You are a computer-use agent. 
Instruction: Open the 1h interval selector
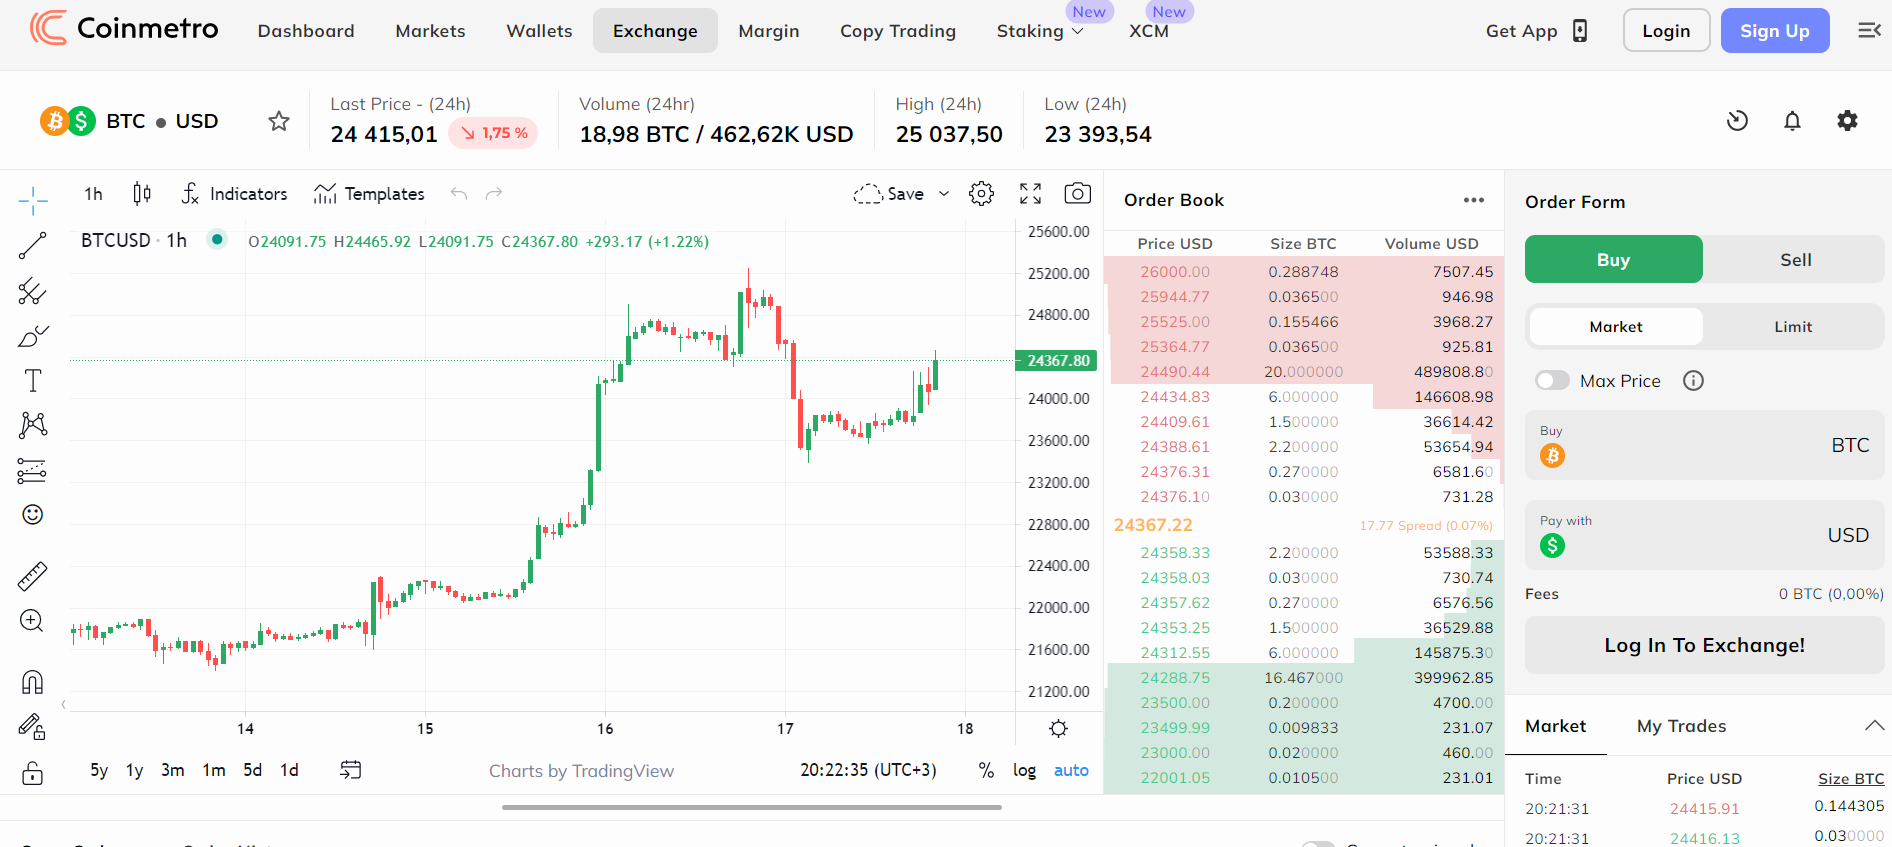point(93,193)
